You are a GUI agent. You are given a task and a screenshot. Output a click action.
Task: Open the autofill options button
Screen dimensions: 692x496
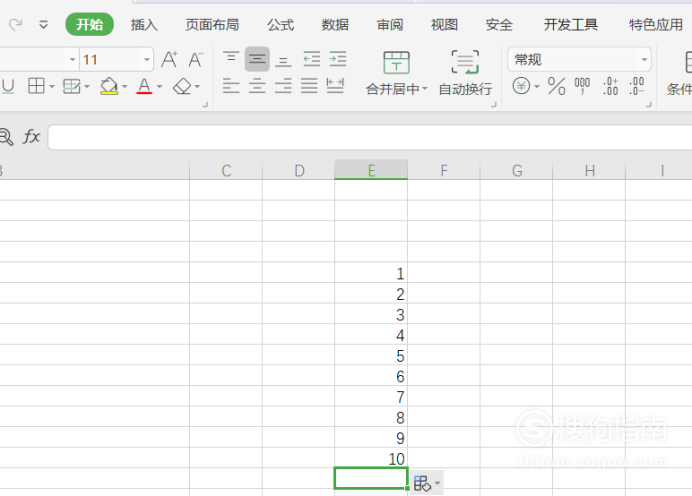tap(427, 483)
